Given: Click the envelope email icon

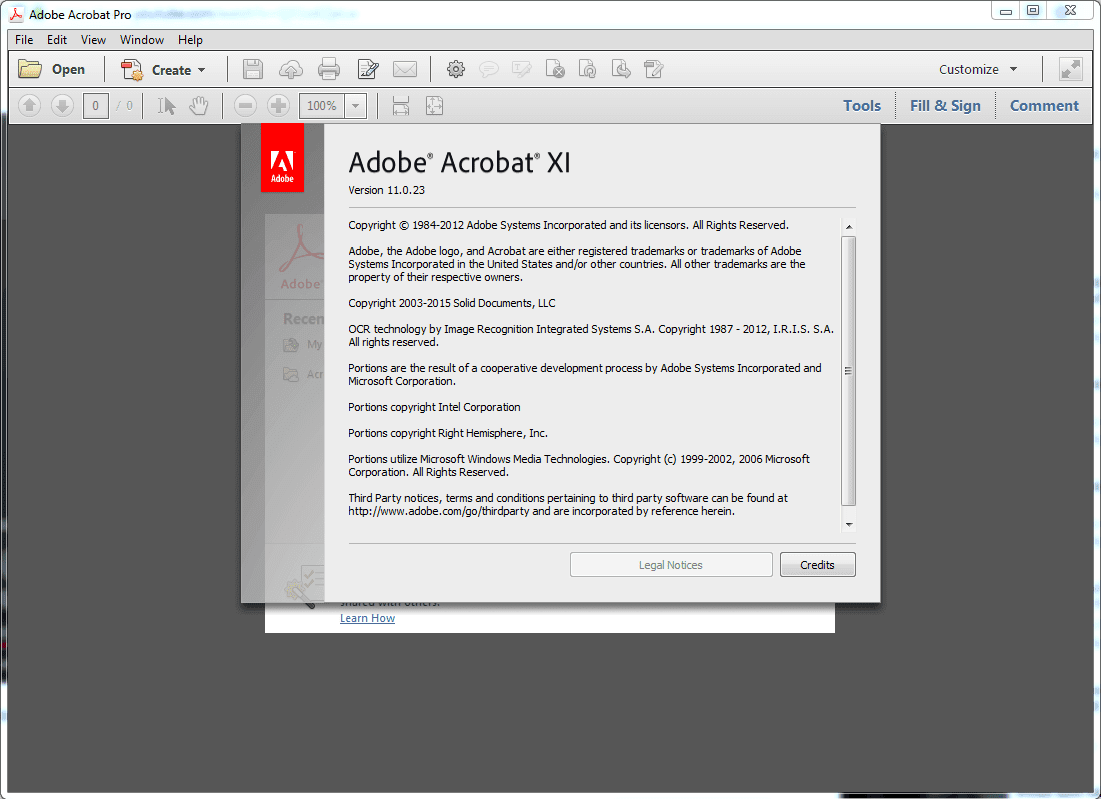Looking at the screenshot, I should [x=405, y=70].
